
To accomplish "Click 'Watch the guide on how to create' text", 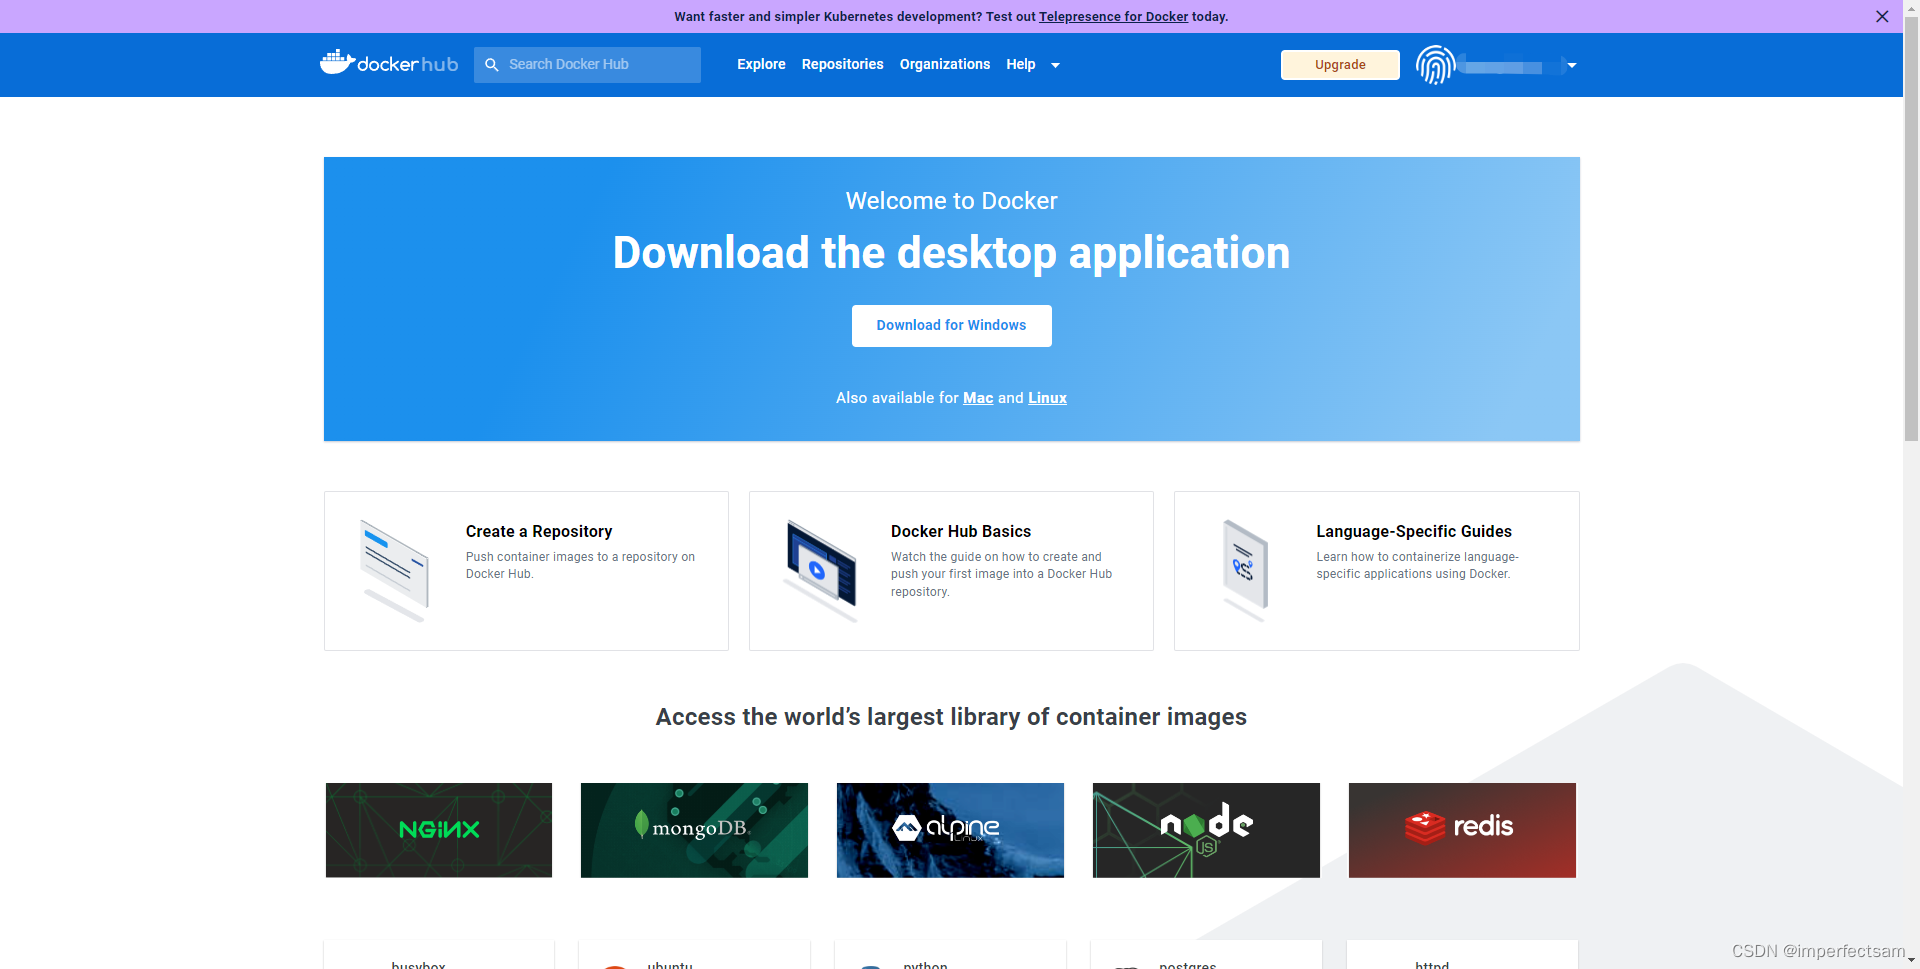I will coord(1001,574).
